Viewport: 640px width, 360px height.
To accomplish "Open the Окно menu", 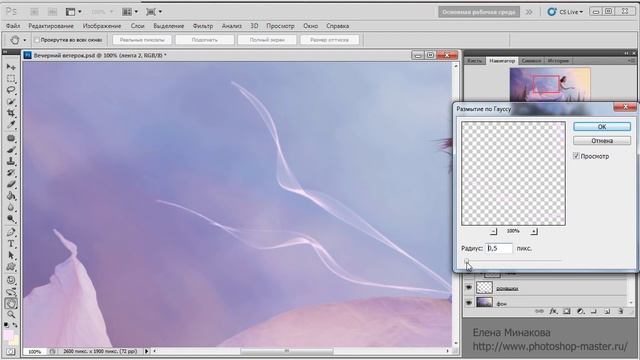I will 311,26.
